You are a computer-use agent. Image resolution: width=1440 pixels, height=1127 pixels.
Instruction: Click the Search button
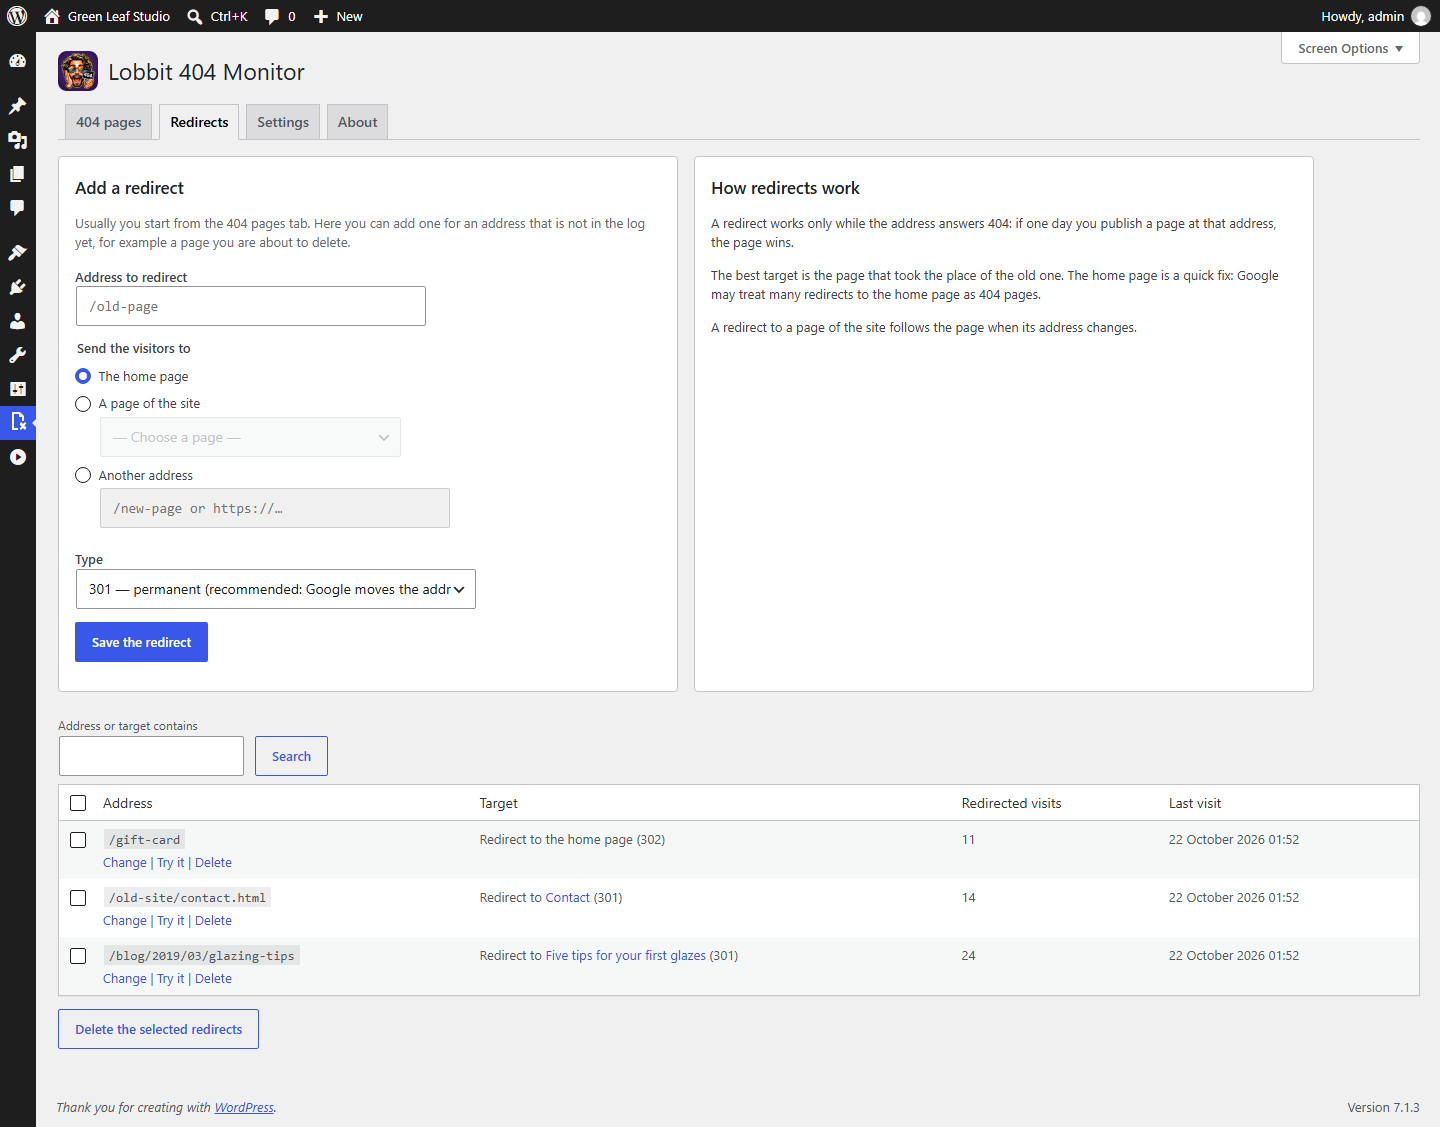pos(291,756)
